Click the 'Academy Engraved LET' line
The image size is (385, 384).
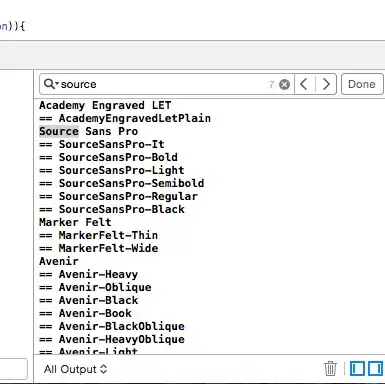[105, 105]
